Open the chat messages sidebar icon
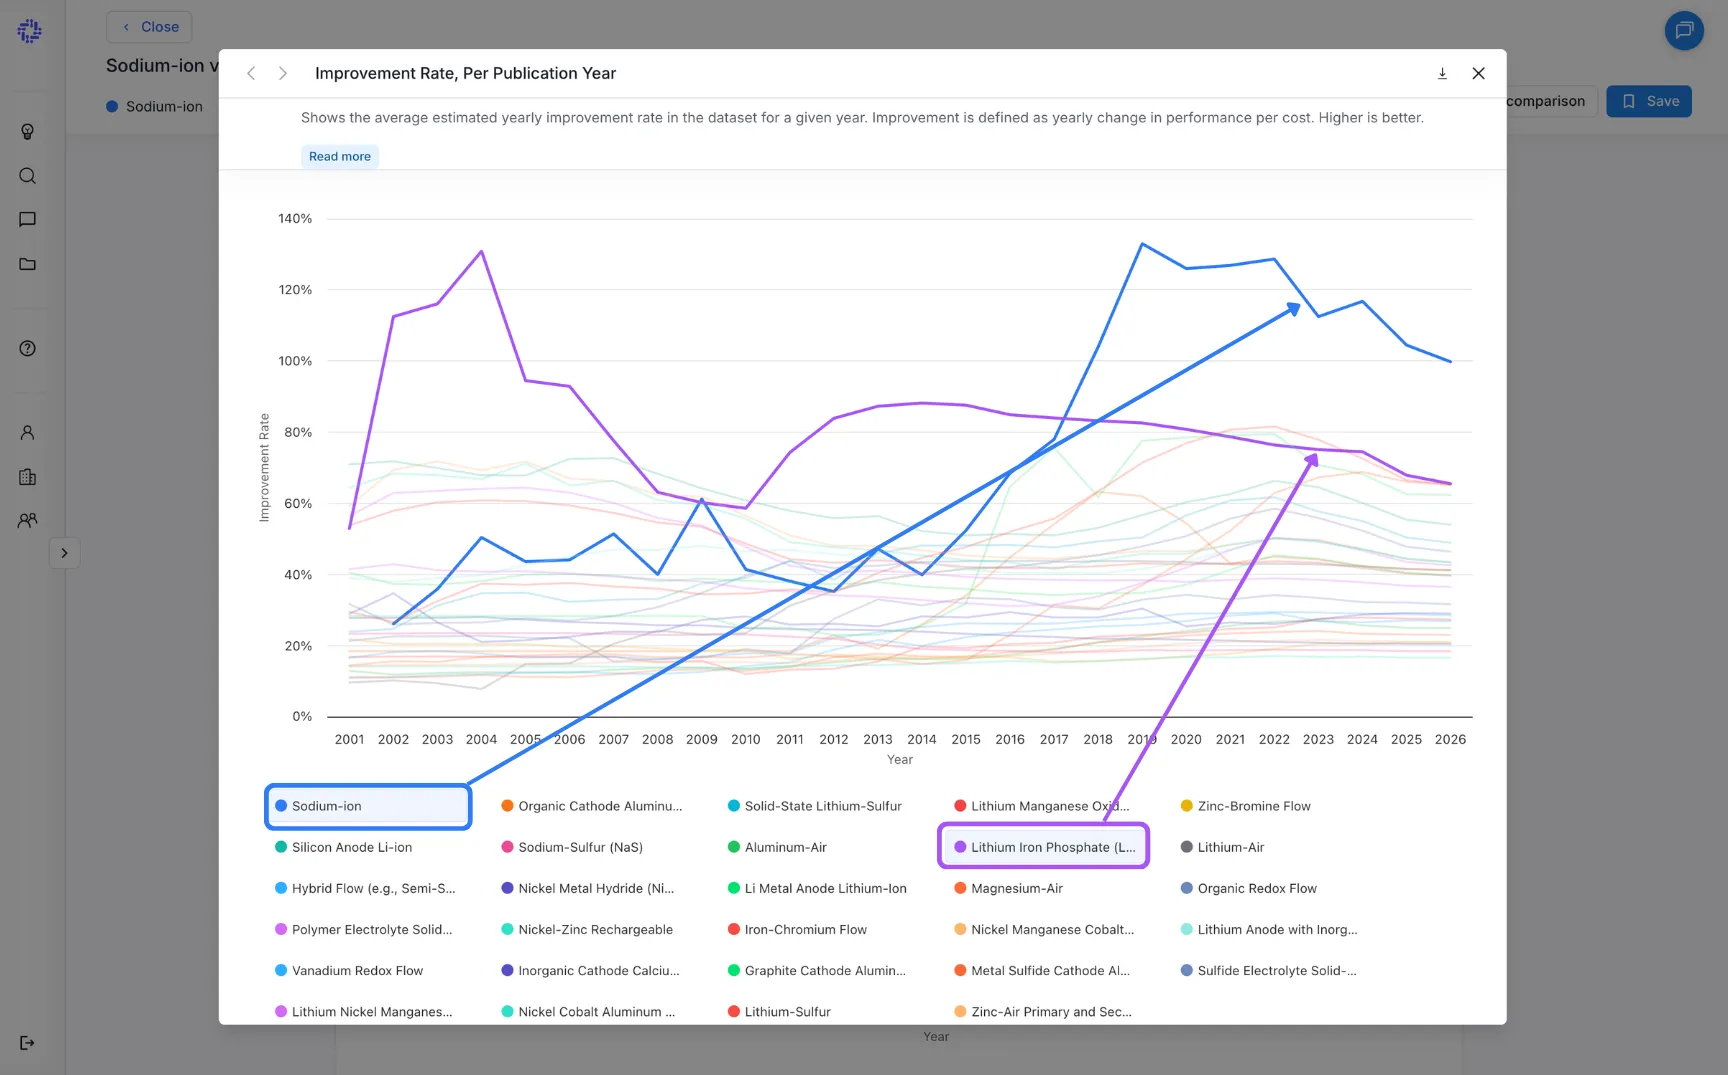This screenshot has height=1075, width=1728. click(28, 220)
